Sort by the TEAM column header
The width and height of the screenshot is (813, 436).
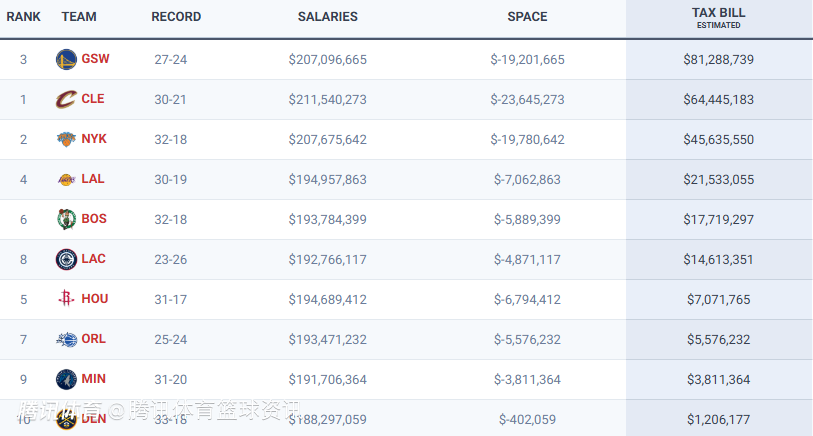click(79, 17)
